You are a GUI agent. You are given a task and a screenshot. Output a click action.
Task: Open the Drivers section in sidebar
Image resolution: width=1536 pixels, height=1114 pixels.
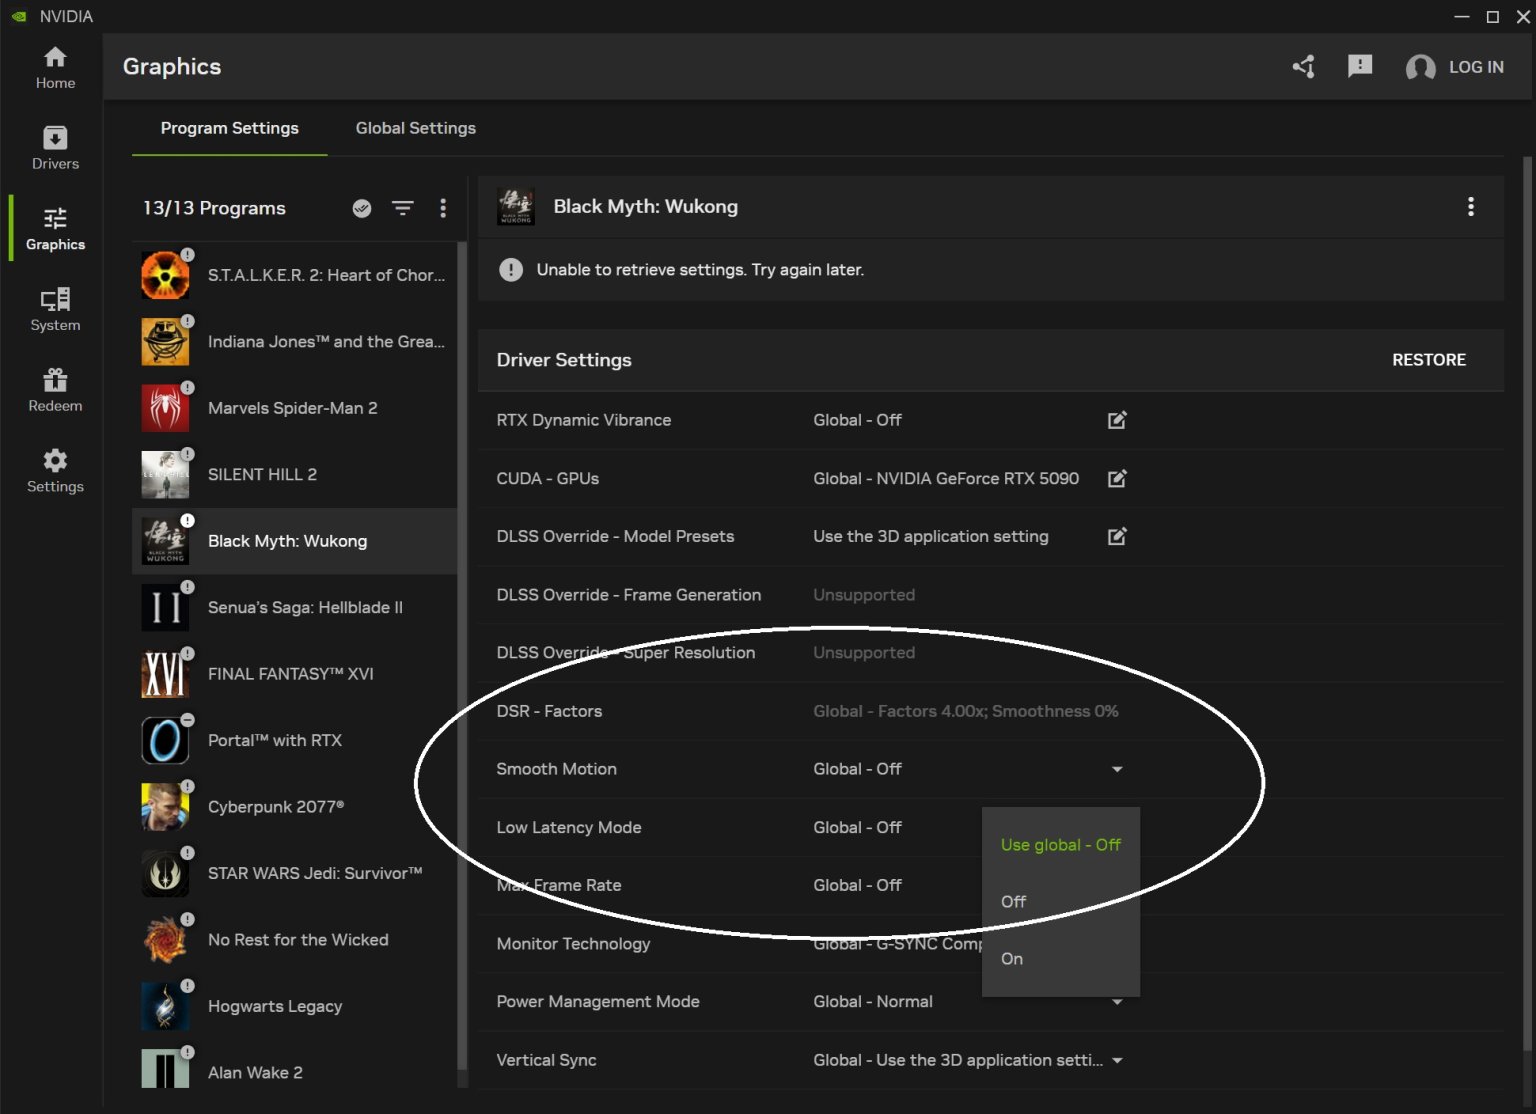(x=55, y=147)
